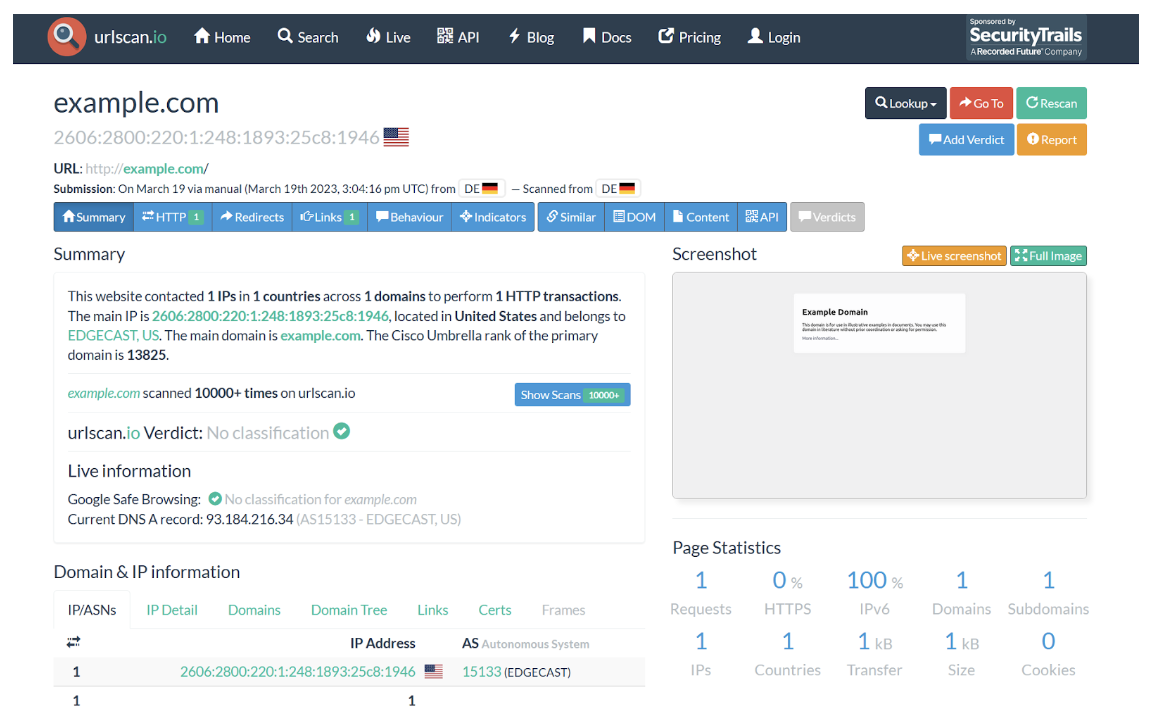Open the Domain Tree tab
This screenshot has width=1152, height=708.
click(x=348, y=610)
